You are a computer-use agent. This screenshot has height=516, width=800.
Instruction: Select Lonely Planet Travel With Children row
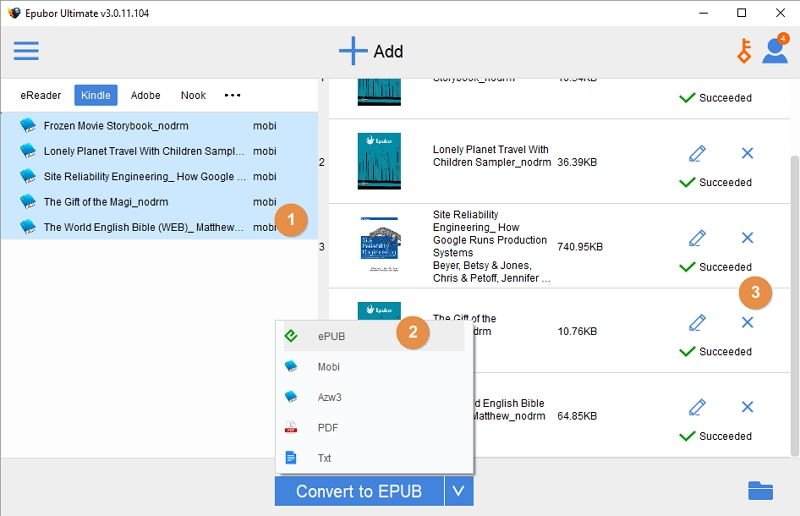159,151
